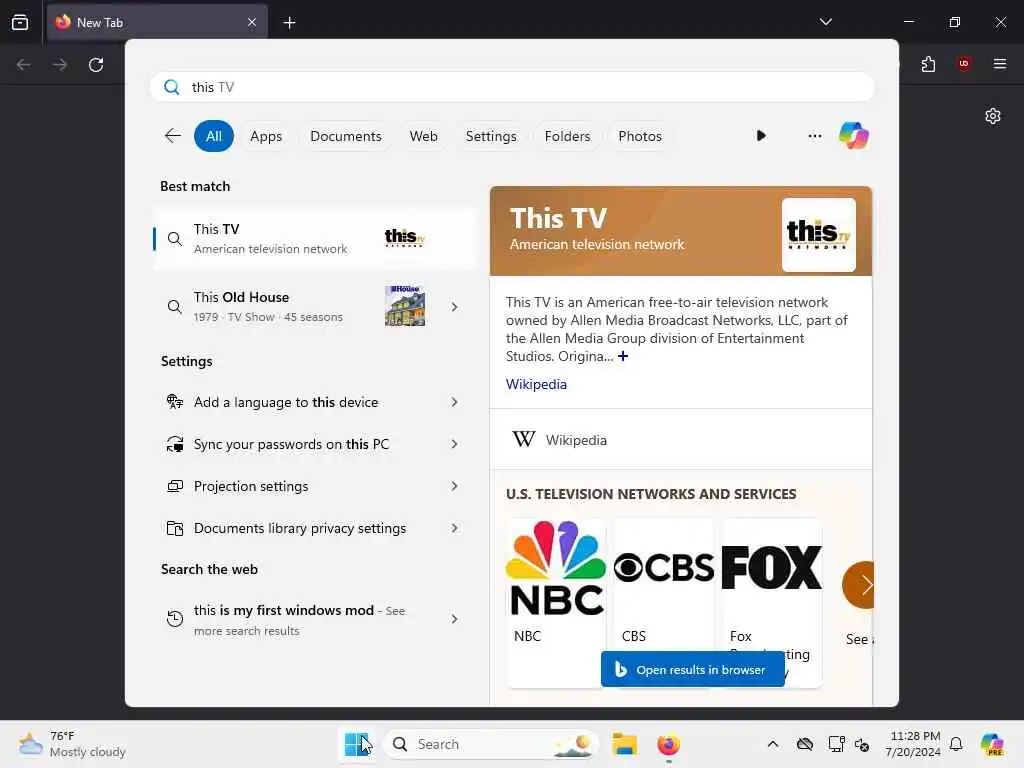
Task: Click Open results in browser button
Action: click(692, 669)
